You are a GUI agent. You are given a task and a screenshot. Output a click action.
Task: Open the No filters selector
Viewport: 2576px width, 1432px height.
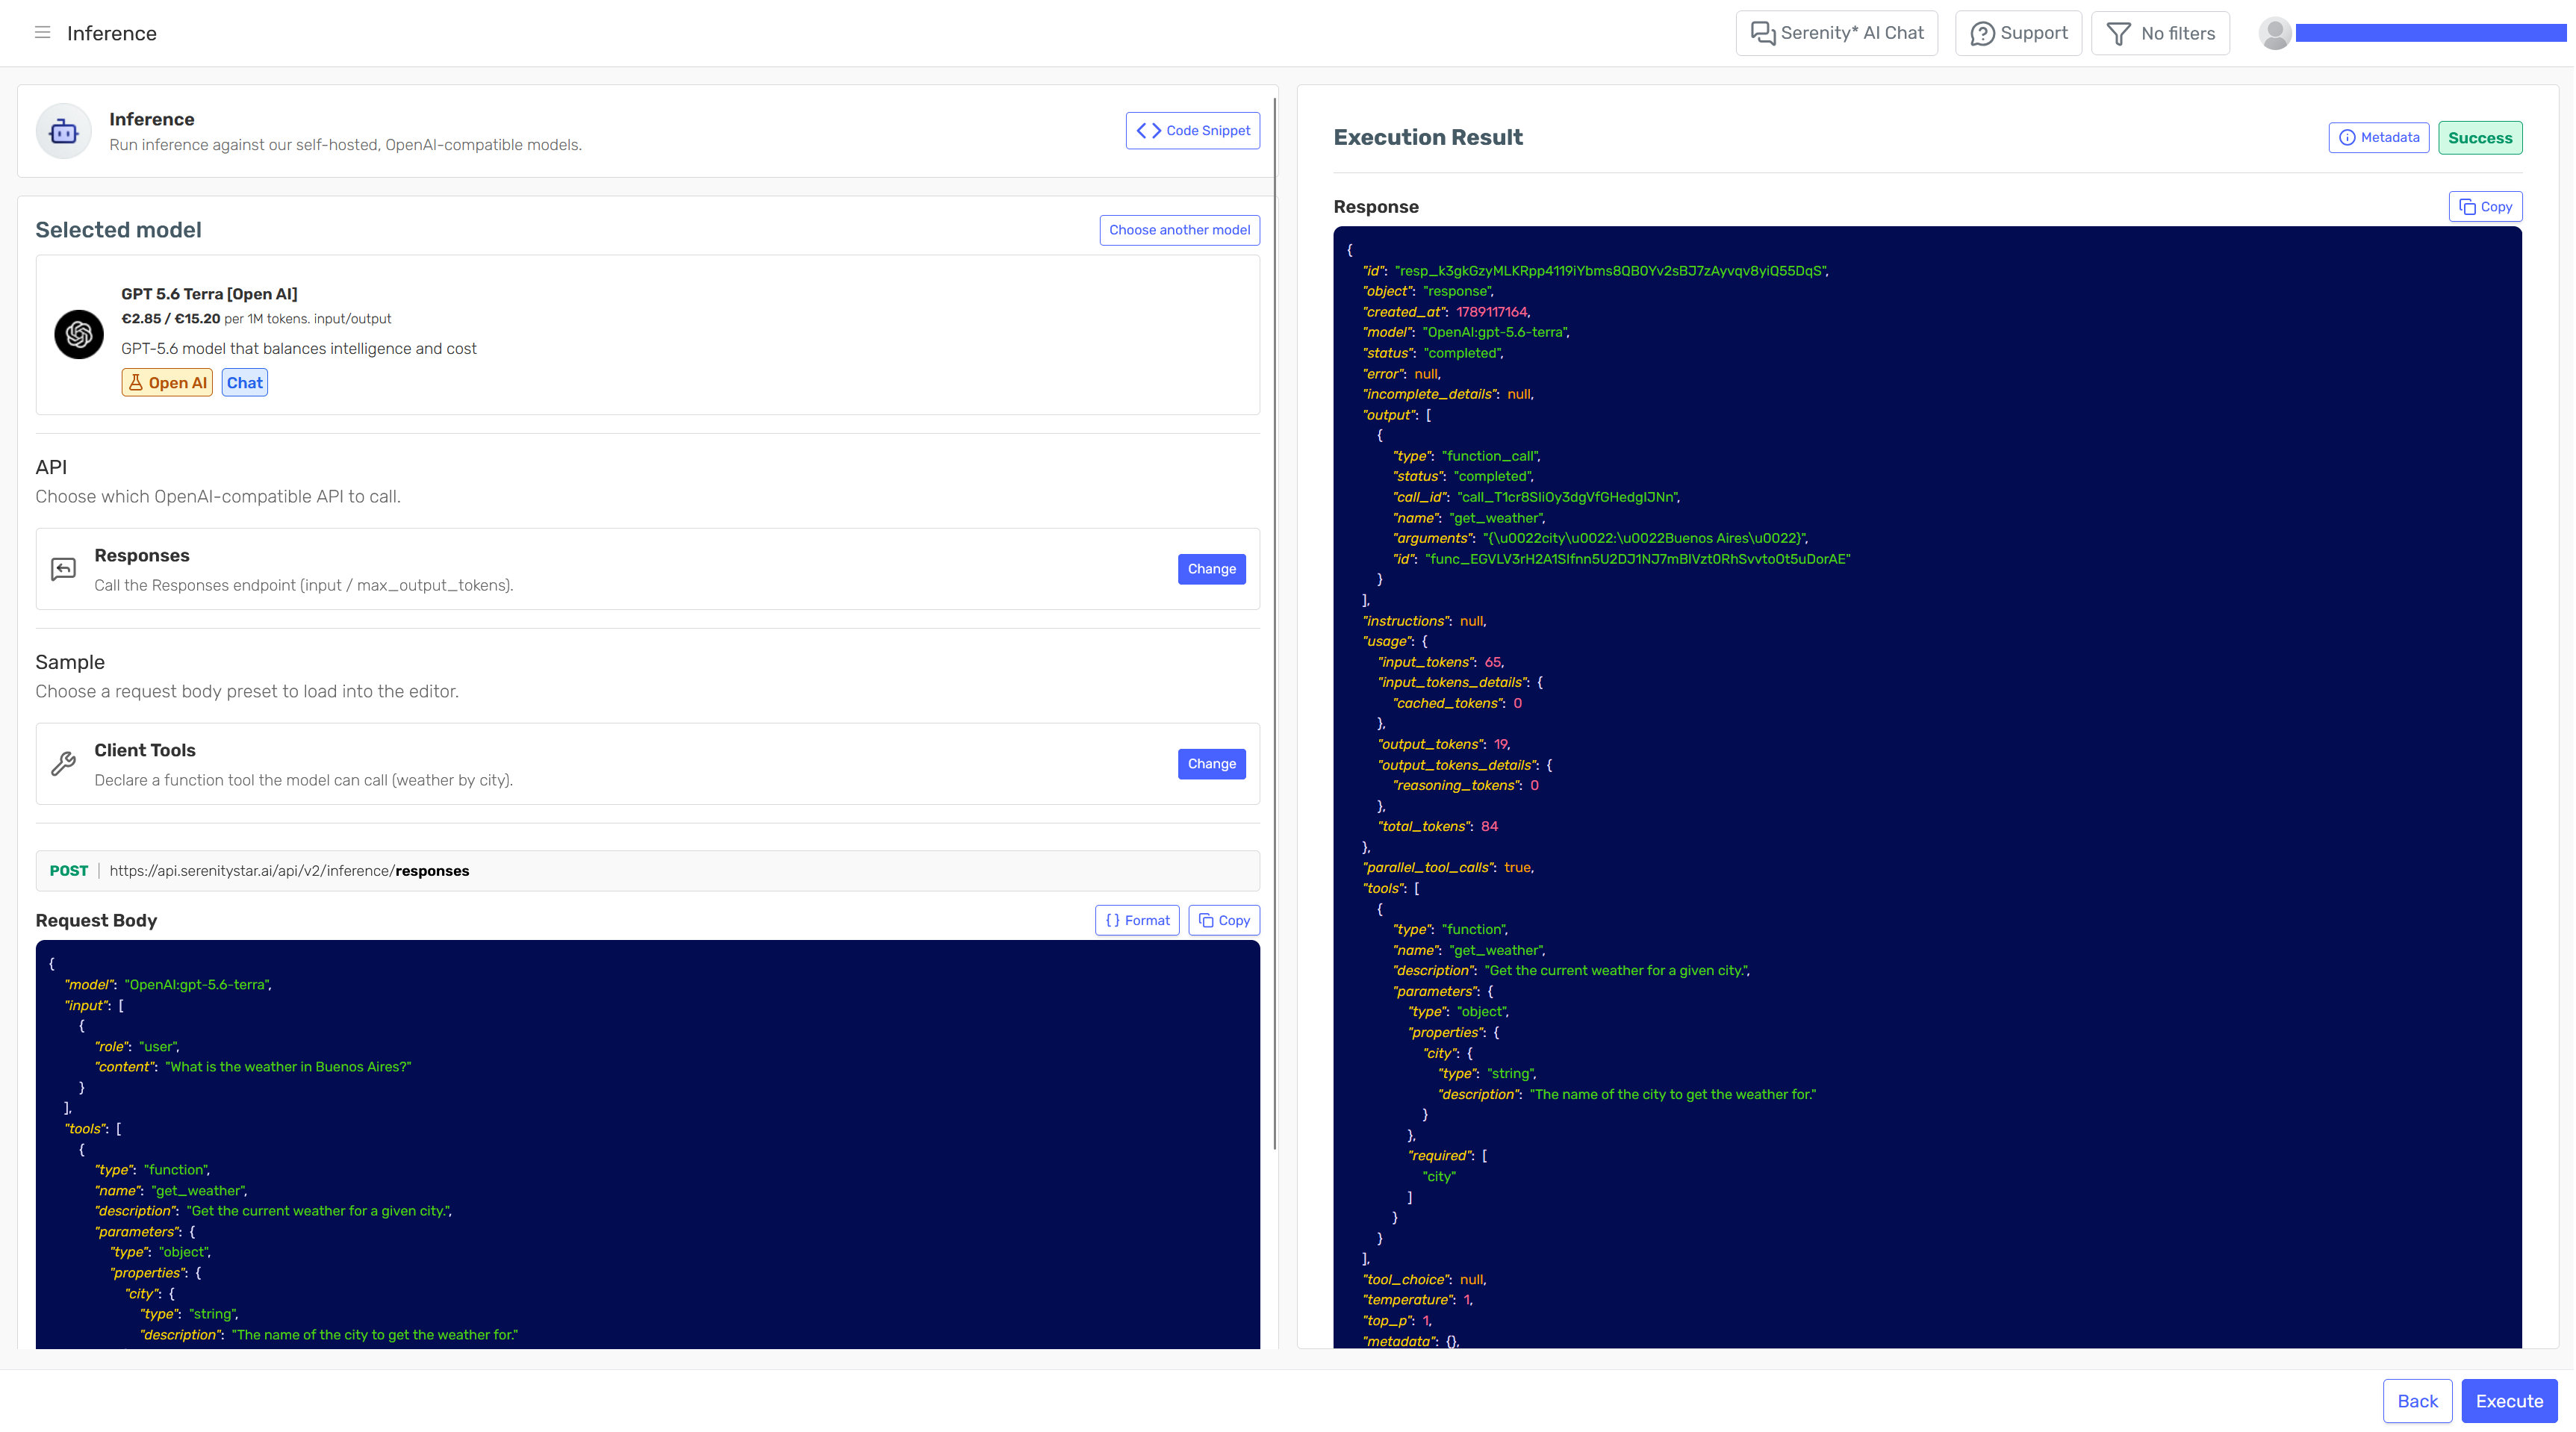[x=2160, y=33]
